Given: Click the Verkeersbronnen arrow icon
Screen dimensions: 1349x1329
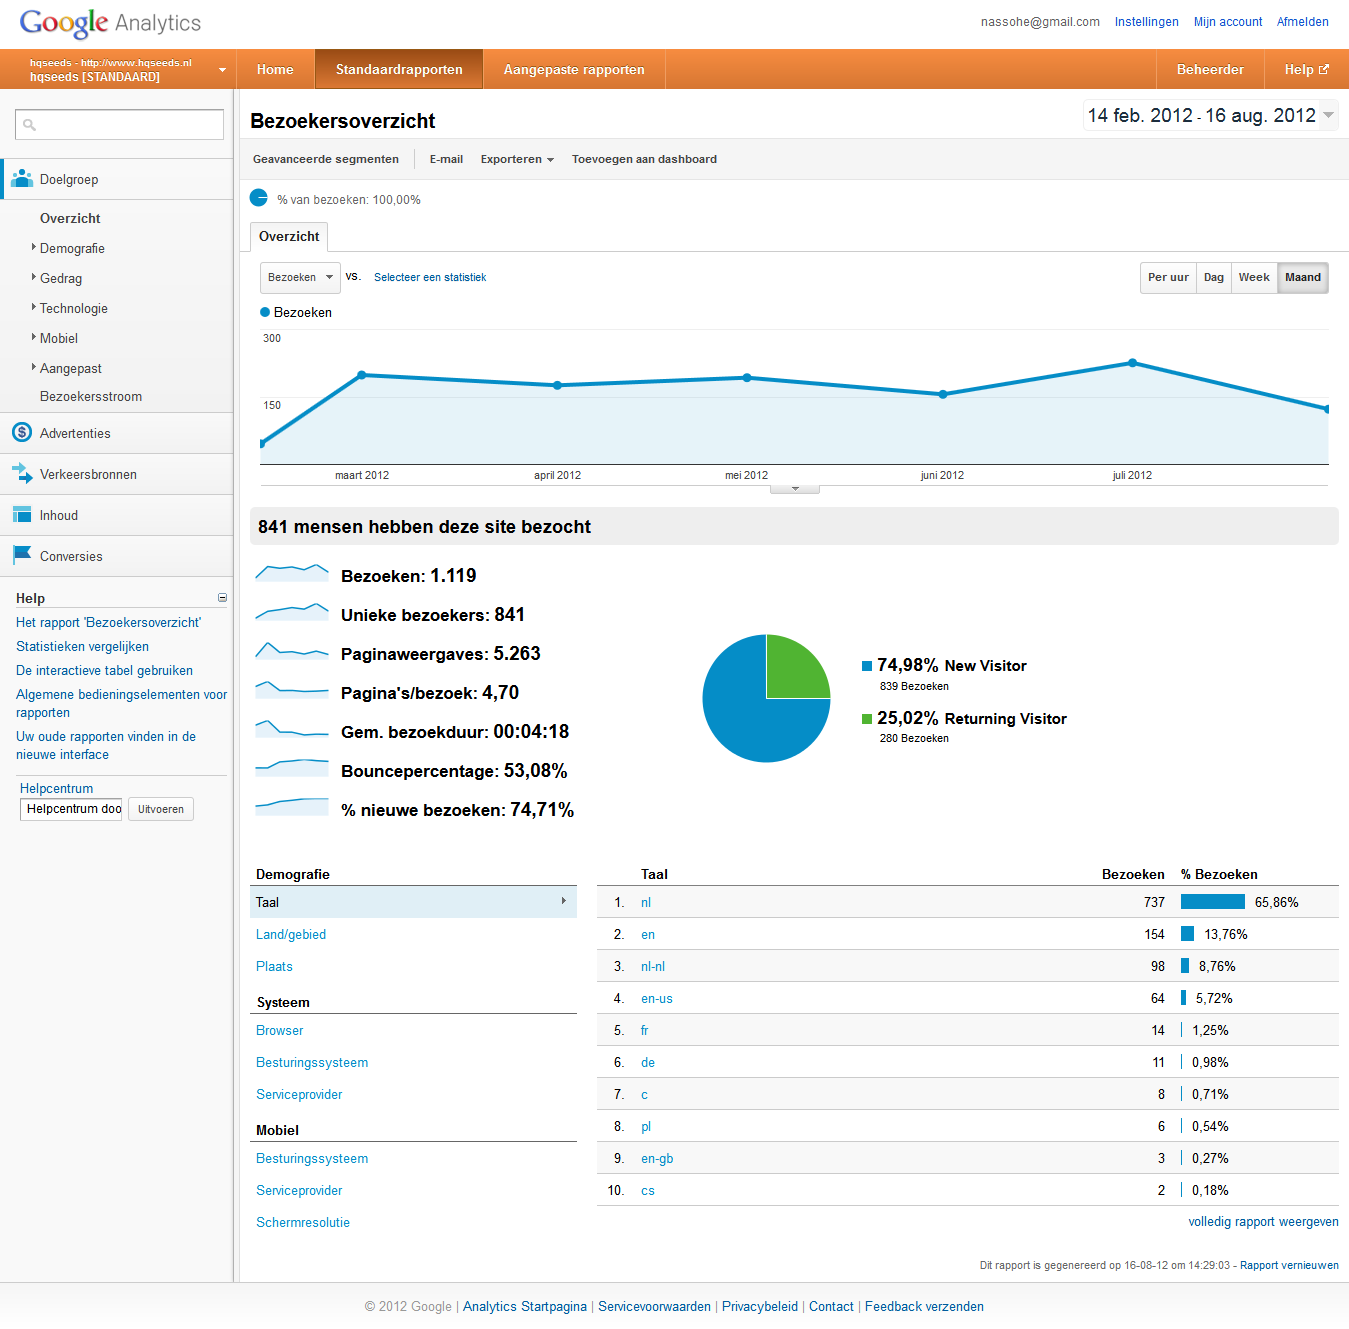Looking at the screenshot, I should point(22,473).
